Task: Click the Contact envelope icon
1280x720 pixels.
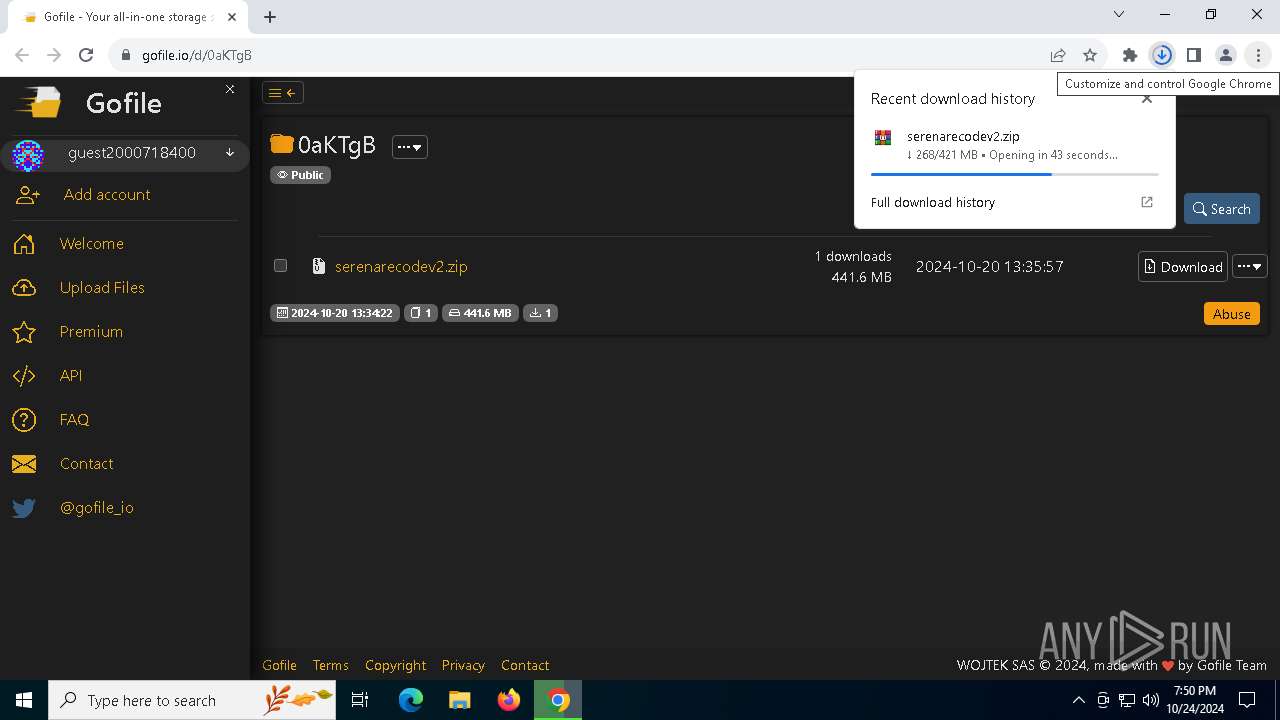Action: pyautogui.click(x=24, y=464)
